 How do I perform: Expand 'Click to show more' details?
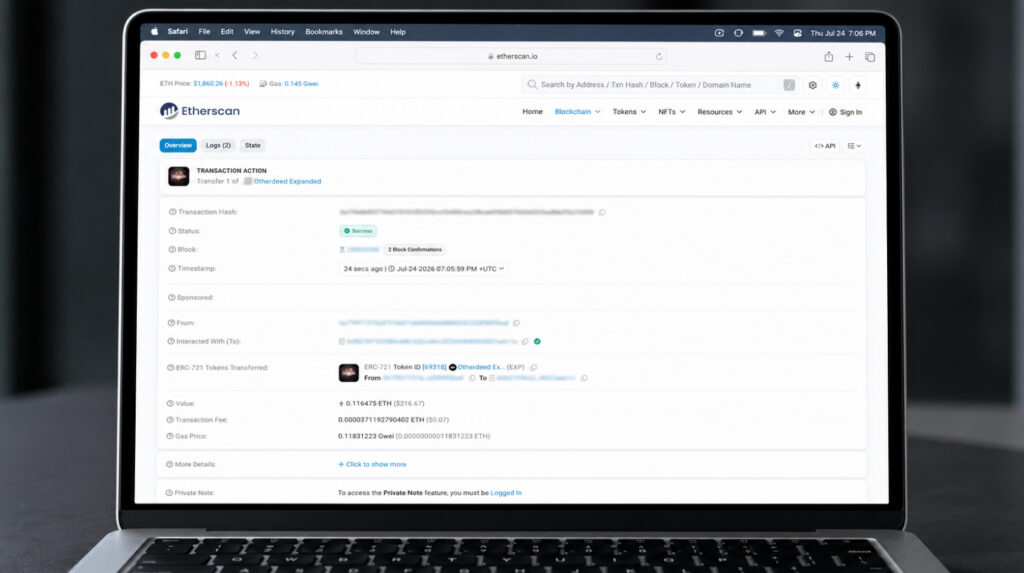click(372, 465)
